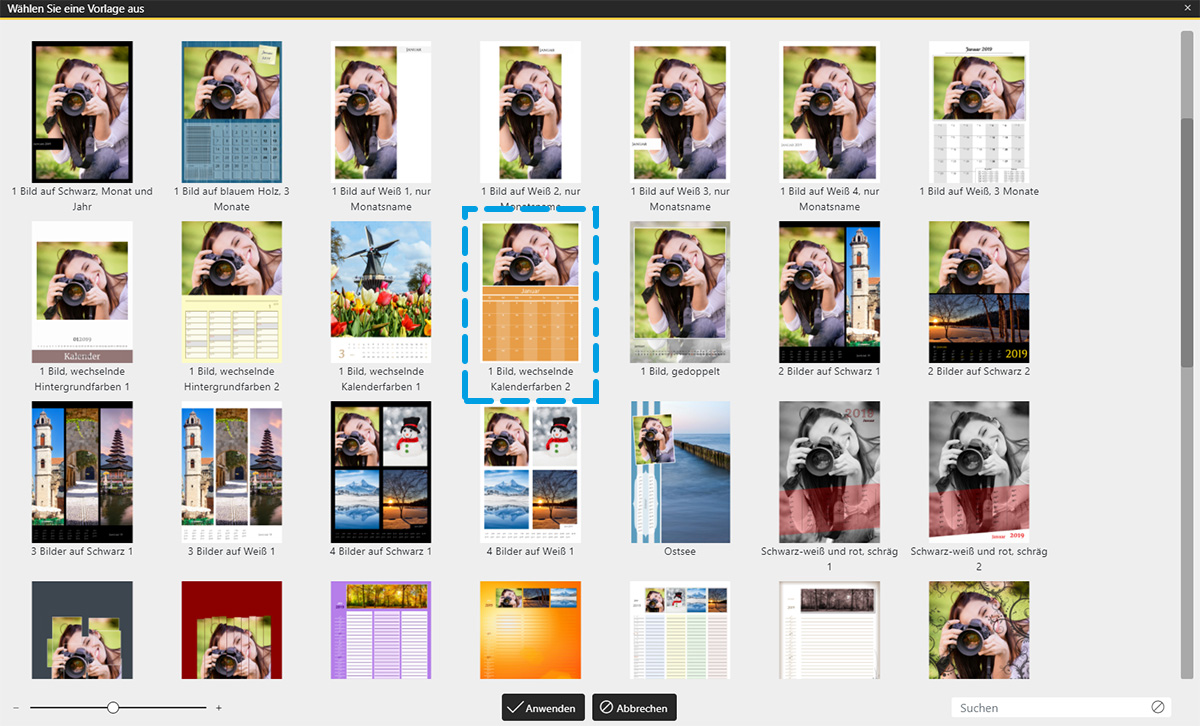1200x726 pixels.
Task: Close the template dialog with the X
Action: [1188, 8]
